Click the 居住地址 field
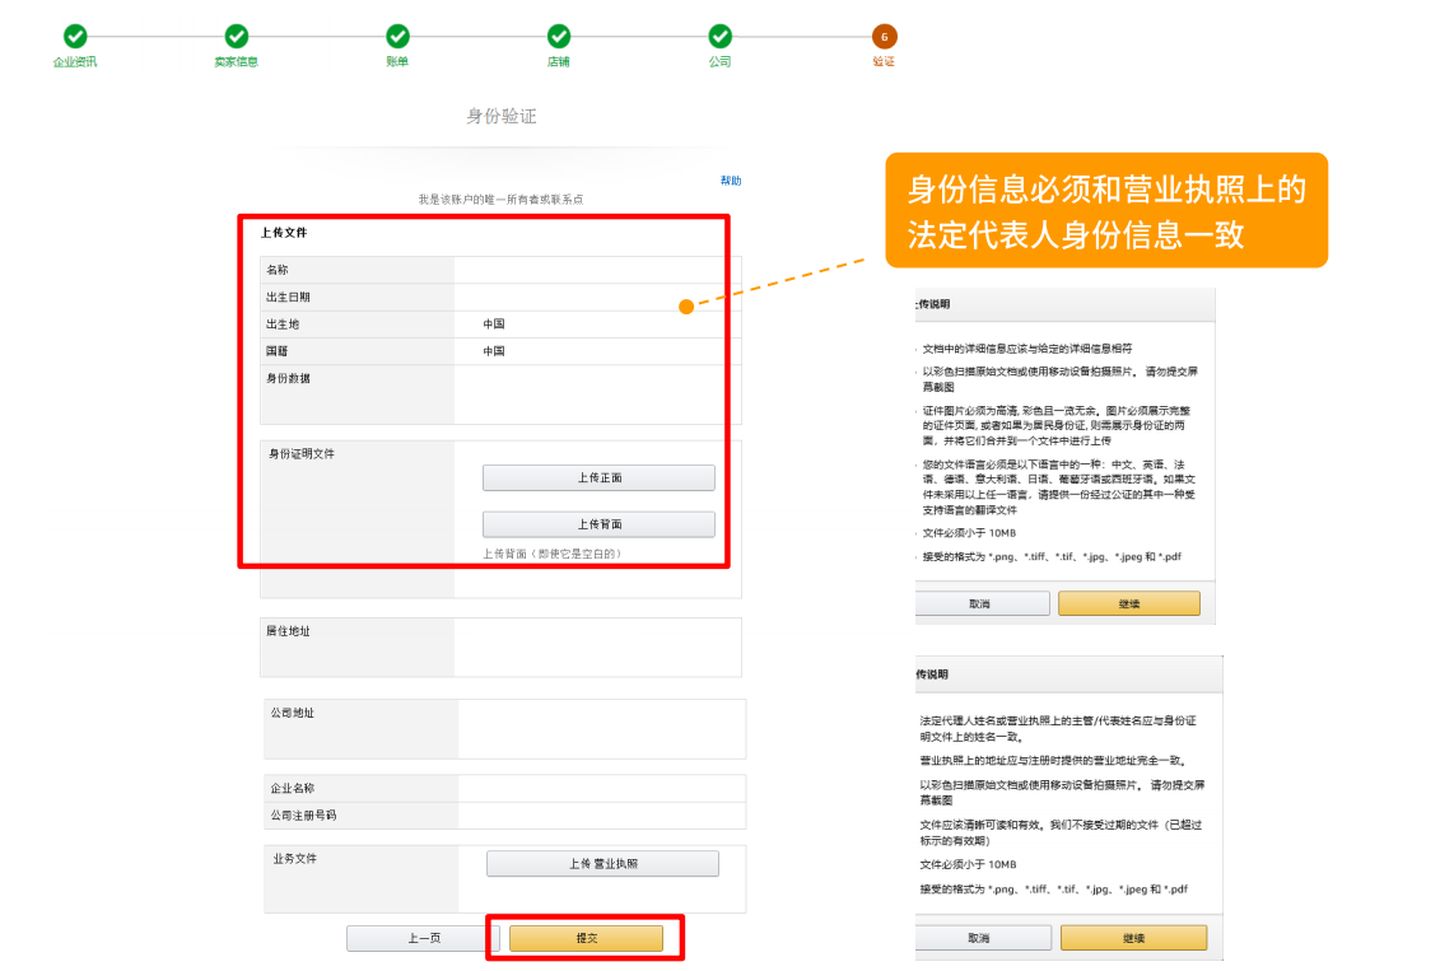The width and height of the screenshot is (1440, 971). point(597,647)
